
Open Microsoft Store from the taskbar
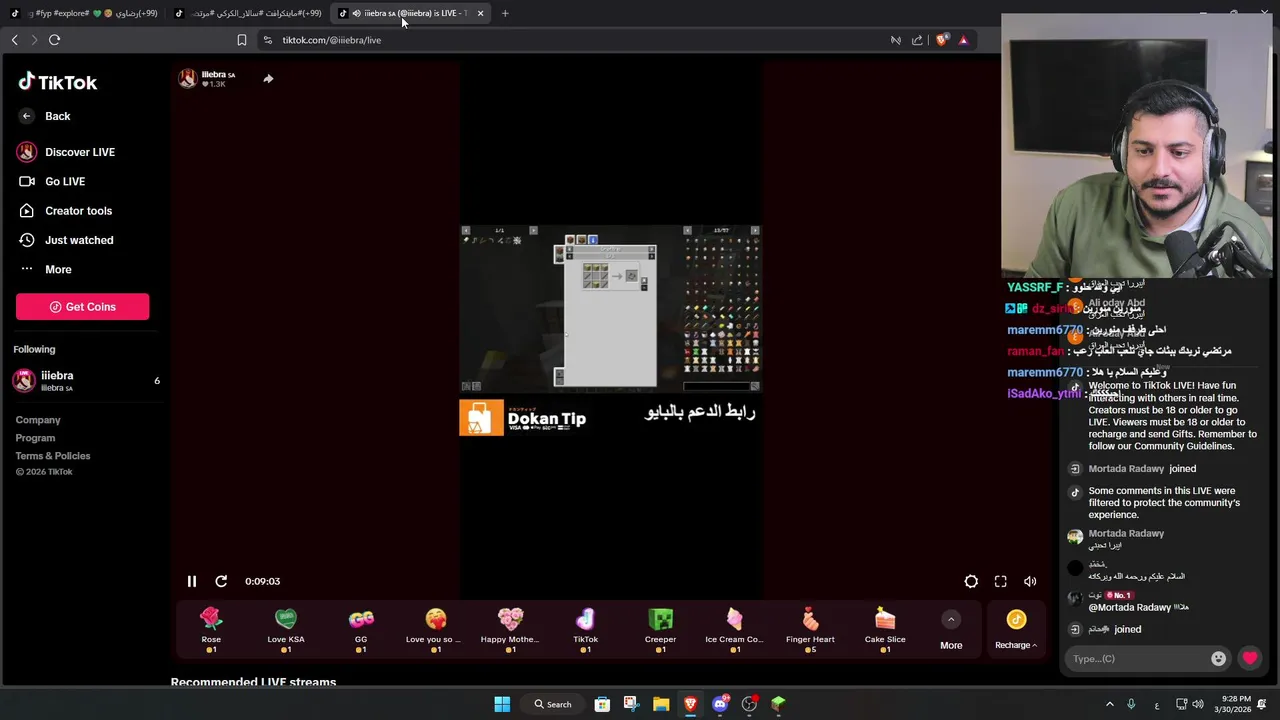click(x=602, y=704)
